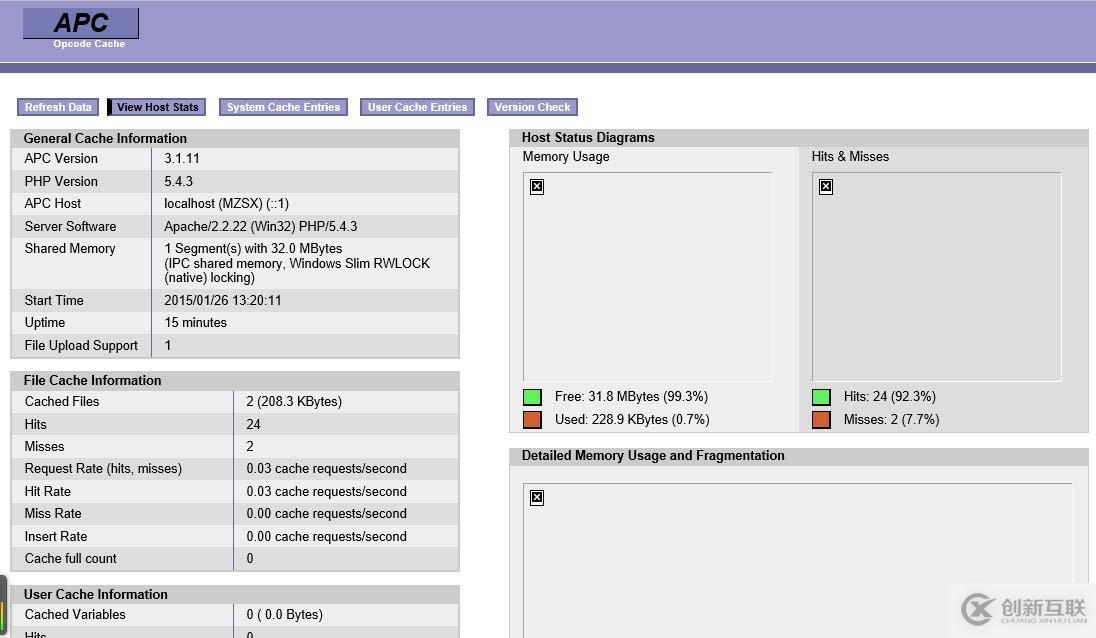This screenshot has height=638, width=1096.
Task: Click the APC Host value localhost (MZSX)
Action: pyautogui.click(x=226, y=203)
